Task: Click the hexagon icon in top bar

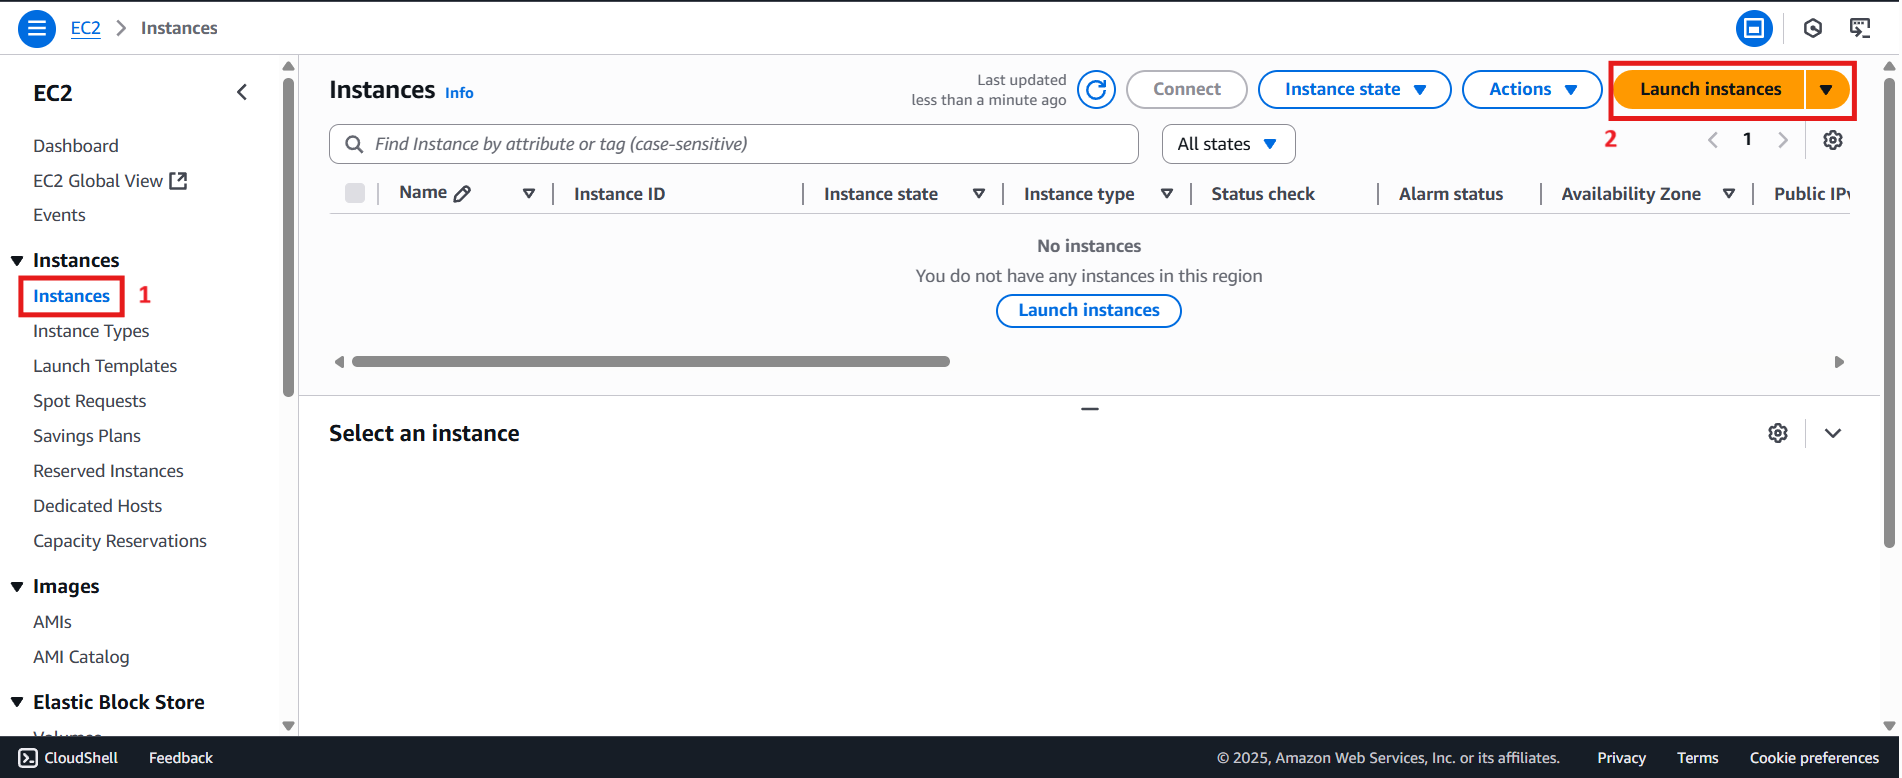Action: pos(1813,28)
